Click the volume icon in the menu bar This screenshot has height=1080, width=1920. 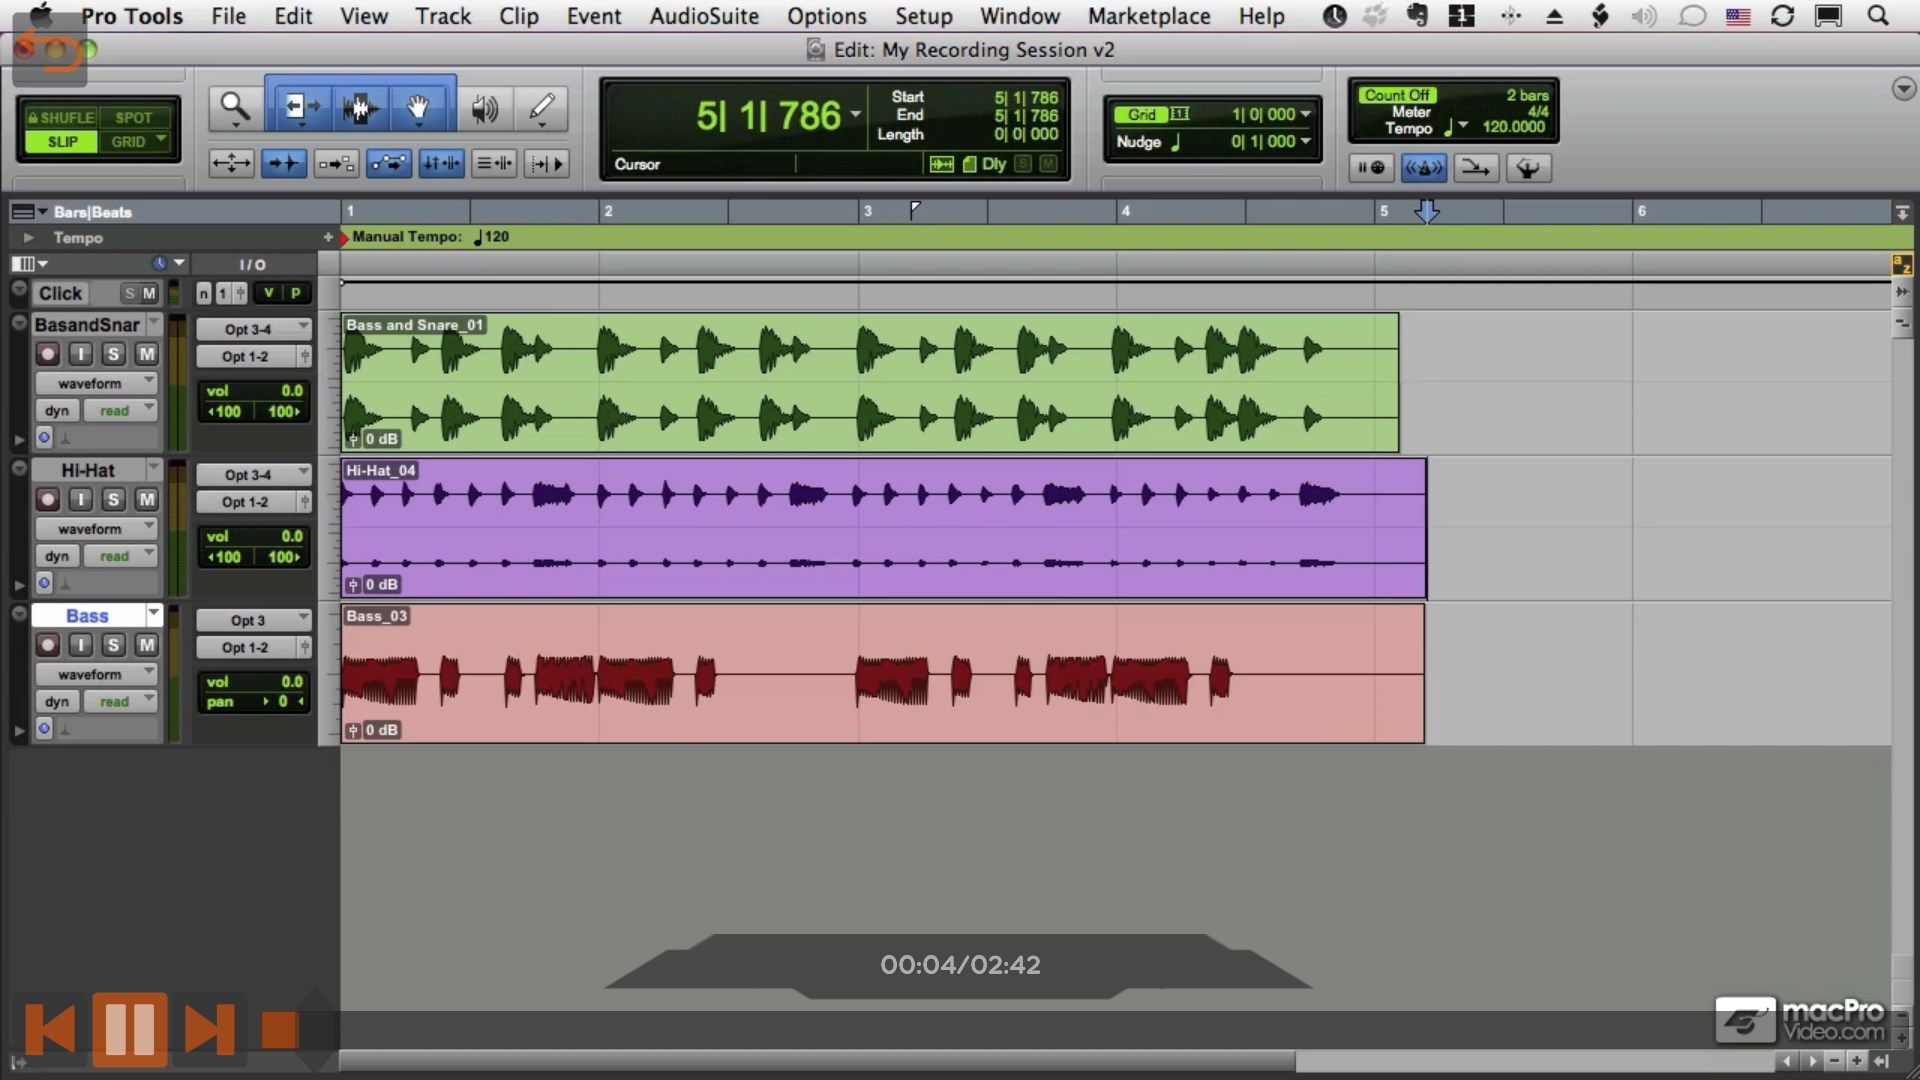(1643, 16)
